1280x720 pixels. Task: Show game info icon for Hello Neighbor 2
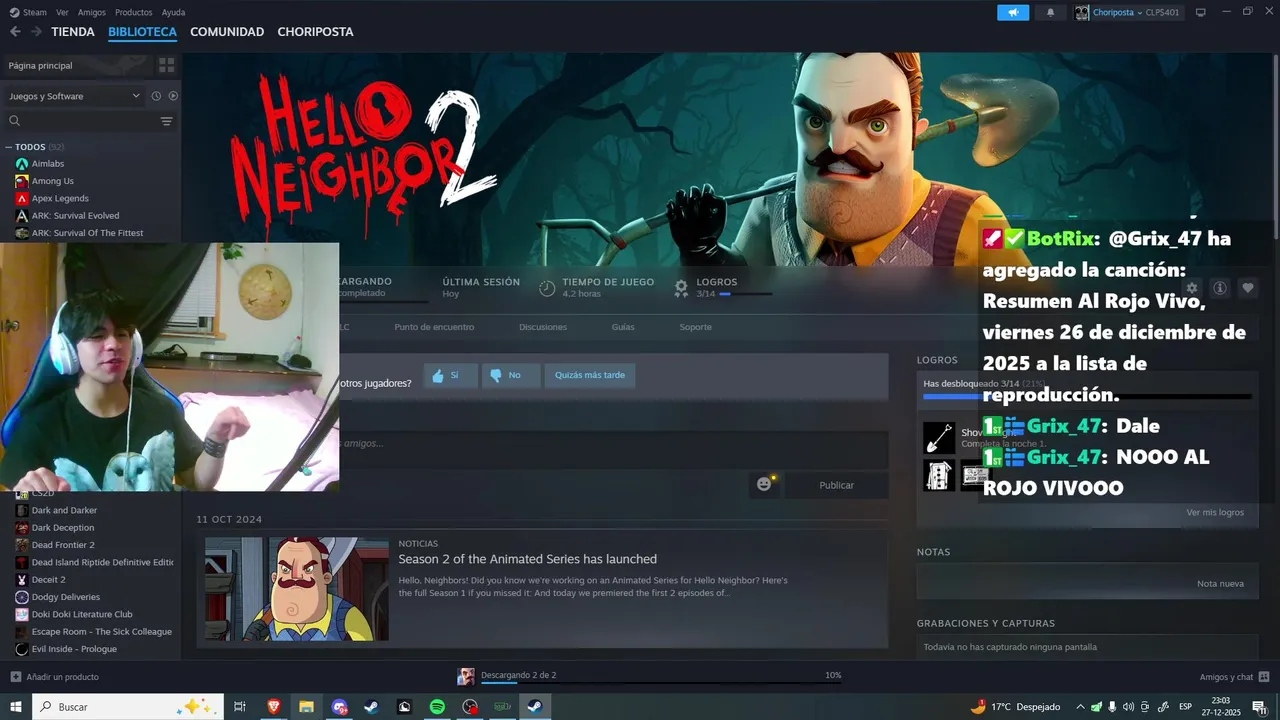pos(1220,288)
